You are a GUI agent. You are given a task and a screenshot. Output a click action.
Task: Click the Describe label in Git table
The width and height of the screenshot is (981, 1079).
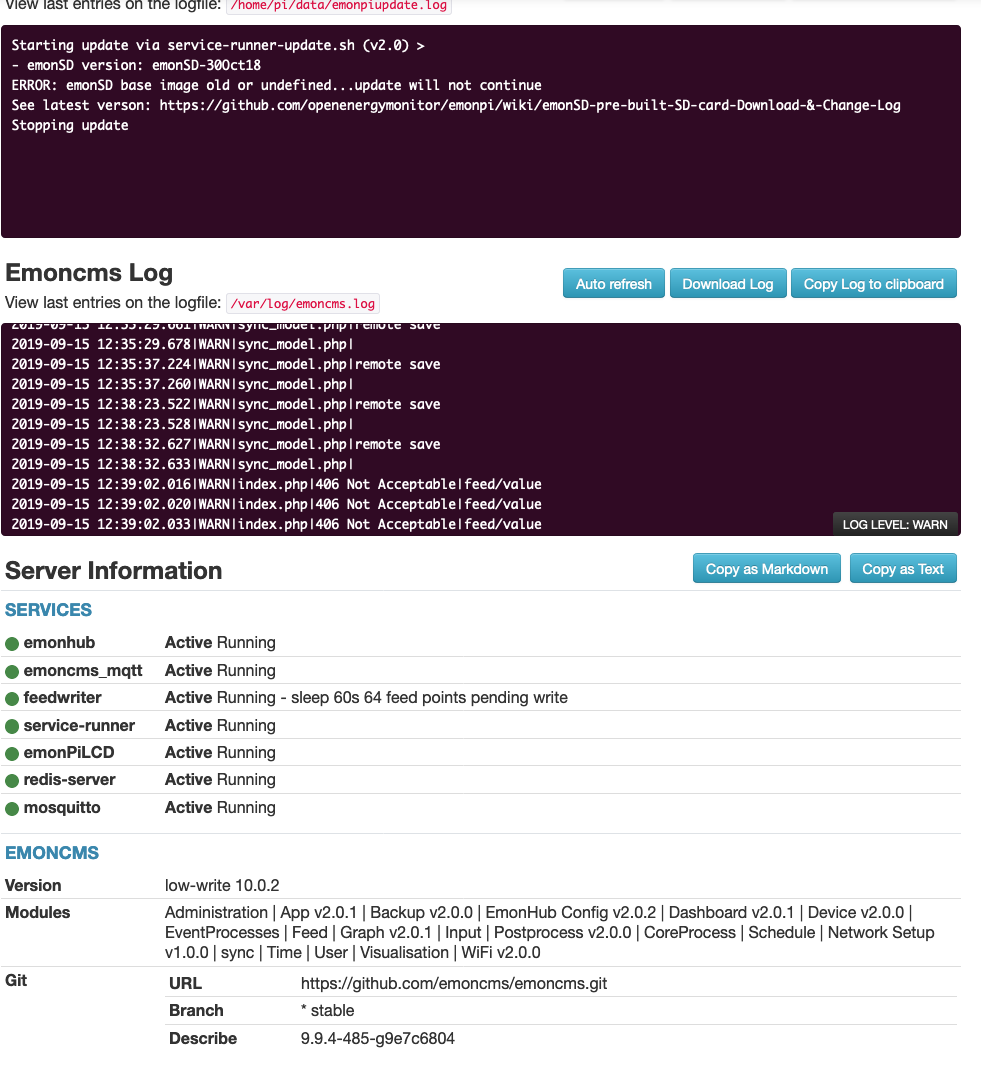click(203, 1038)
